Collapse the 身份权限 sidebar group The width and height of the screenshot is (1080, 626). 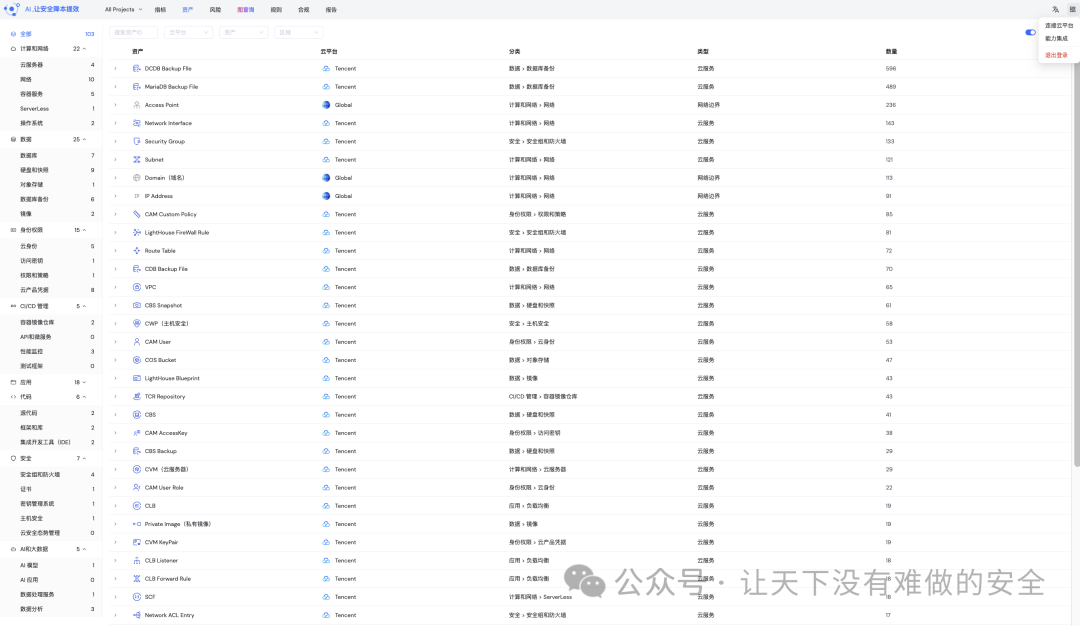coord(84,230)
